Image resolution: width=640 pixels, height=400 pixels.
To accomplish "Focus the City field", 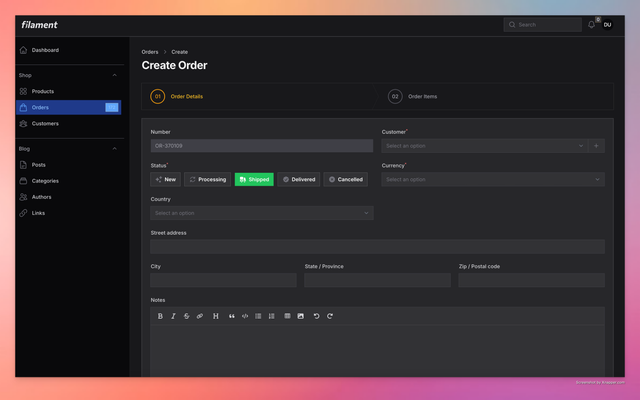I will [223, 280].
